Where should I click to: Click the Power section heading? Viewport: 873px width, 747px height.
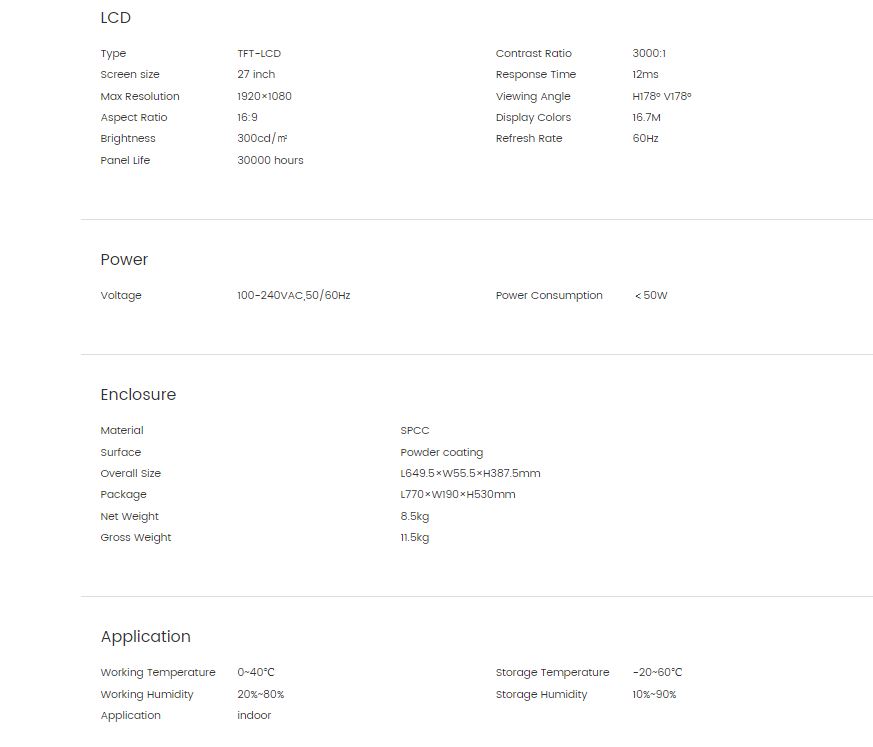(x=124, y=259)
